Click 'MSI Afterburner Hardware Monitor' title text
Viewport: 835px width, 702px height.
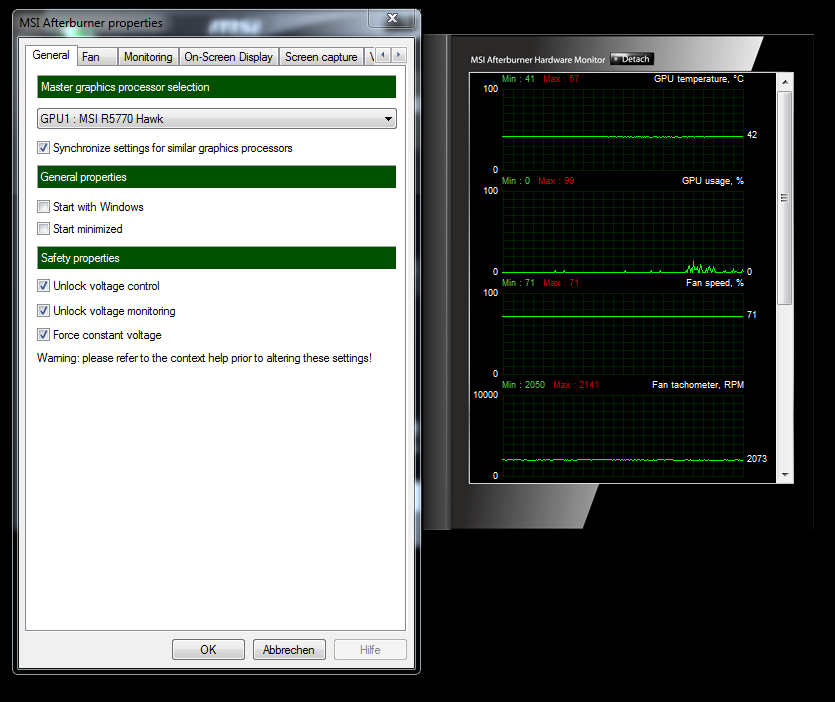pos(538,60)
